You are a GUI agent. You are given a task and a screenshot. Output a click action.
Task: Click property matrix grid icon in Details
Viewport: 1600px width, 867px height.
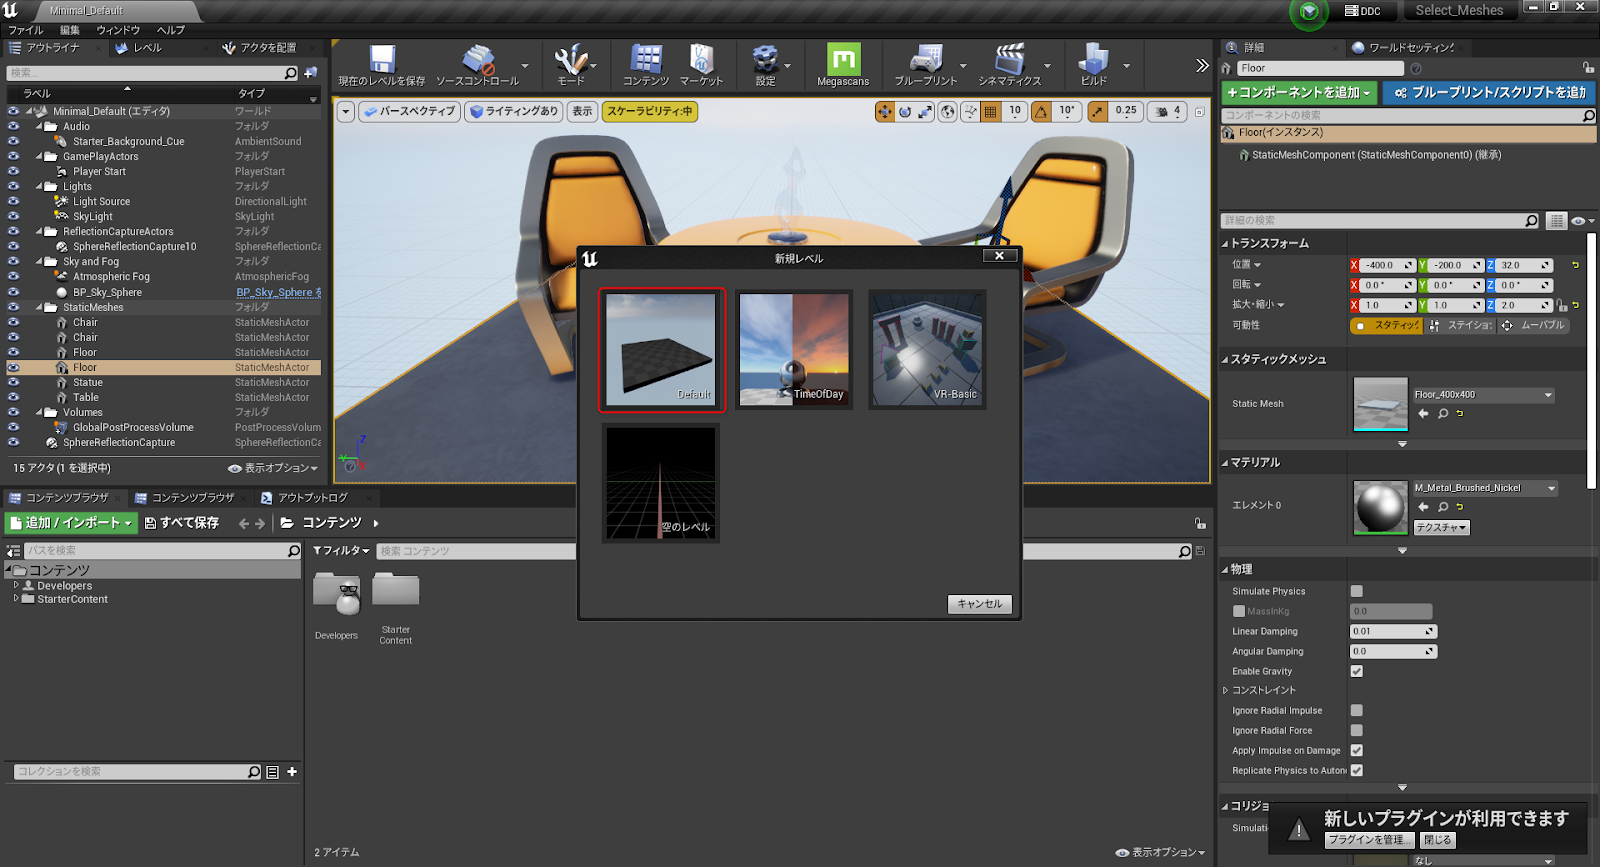pyautogui.click(x=1556, y=221)
